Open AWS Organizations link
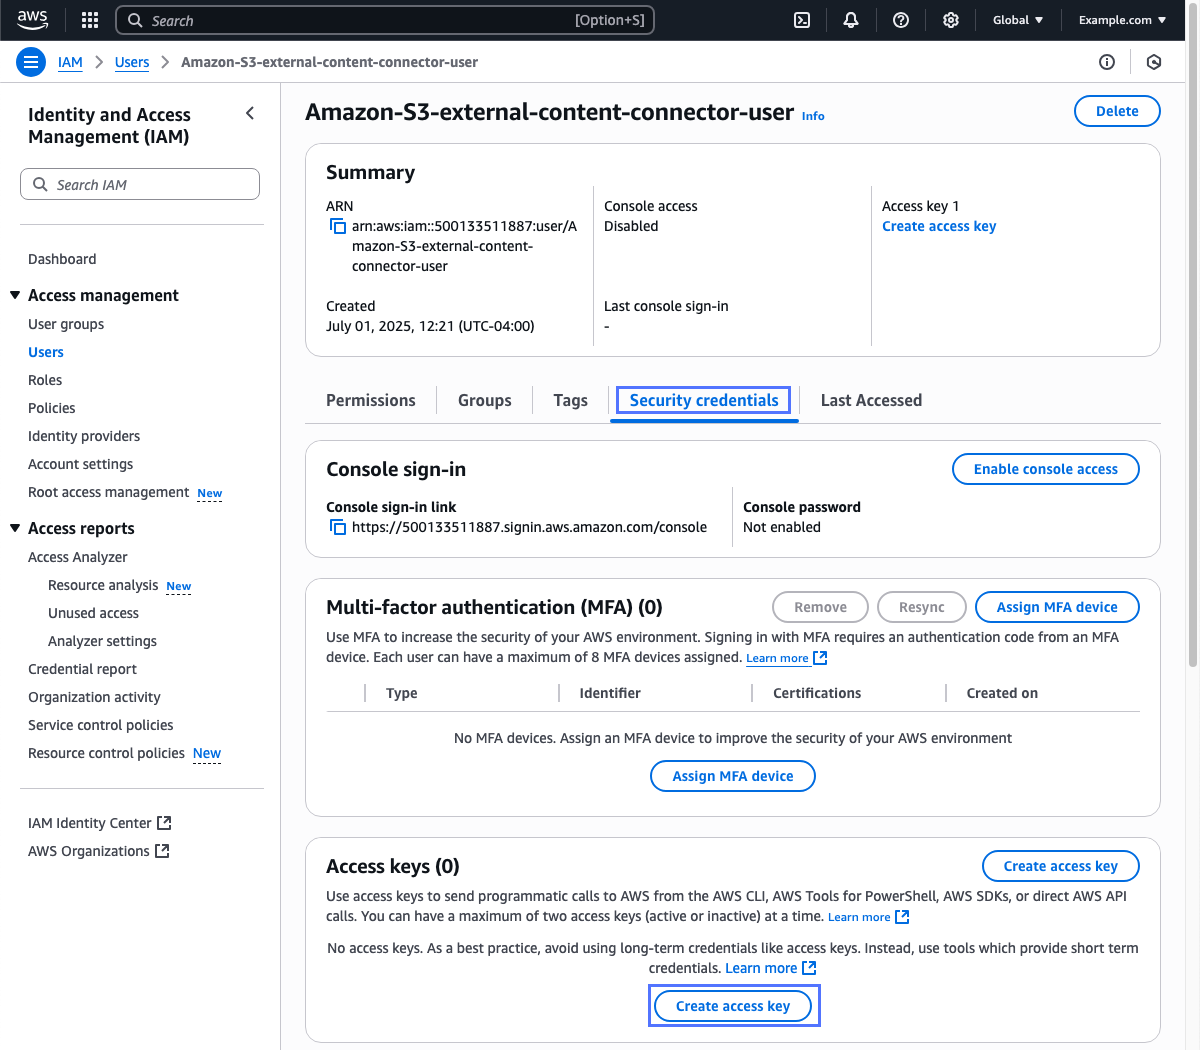The image size is (1200, 1050). (89, 851)
